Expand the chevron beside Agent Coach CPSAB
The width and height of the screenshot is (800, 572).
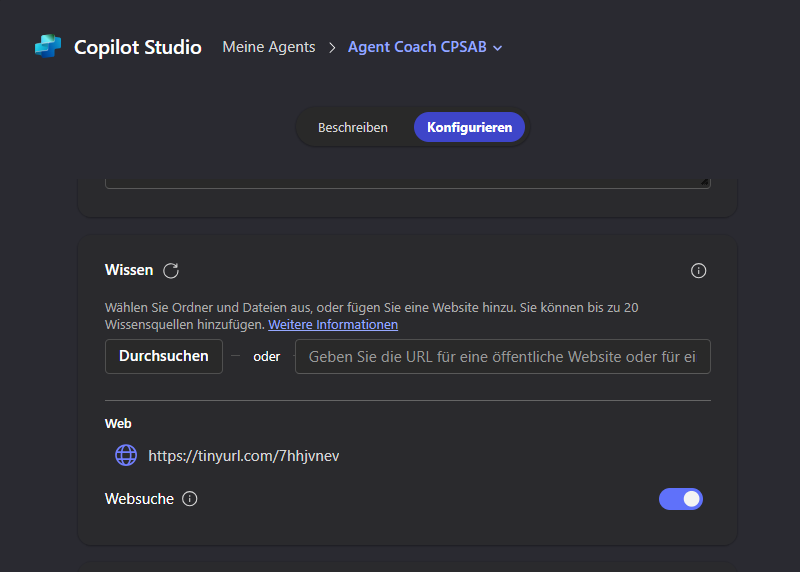tap(498, 48)
